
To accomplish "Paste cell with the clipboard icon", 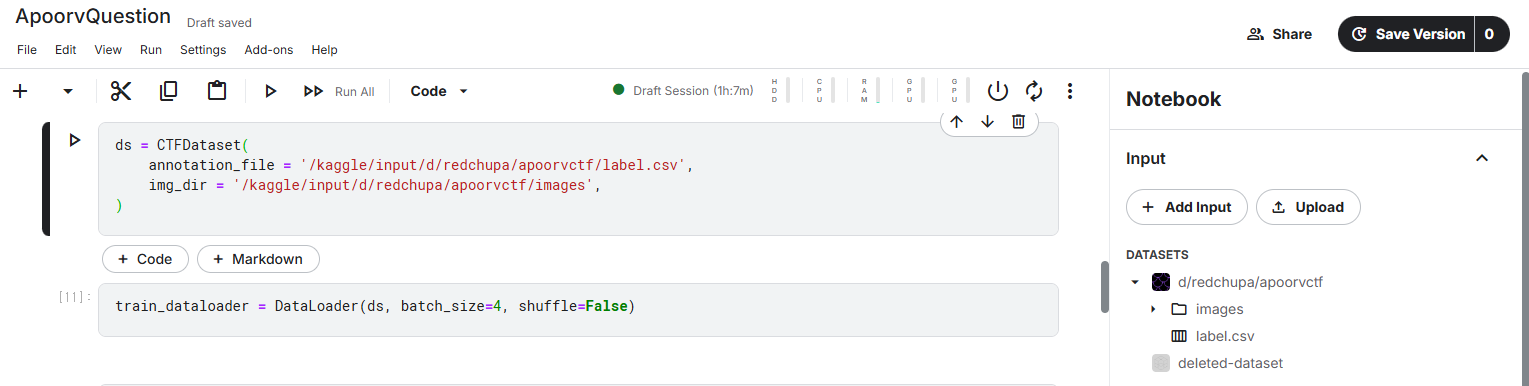I will point(217,91).
